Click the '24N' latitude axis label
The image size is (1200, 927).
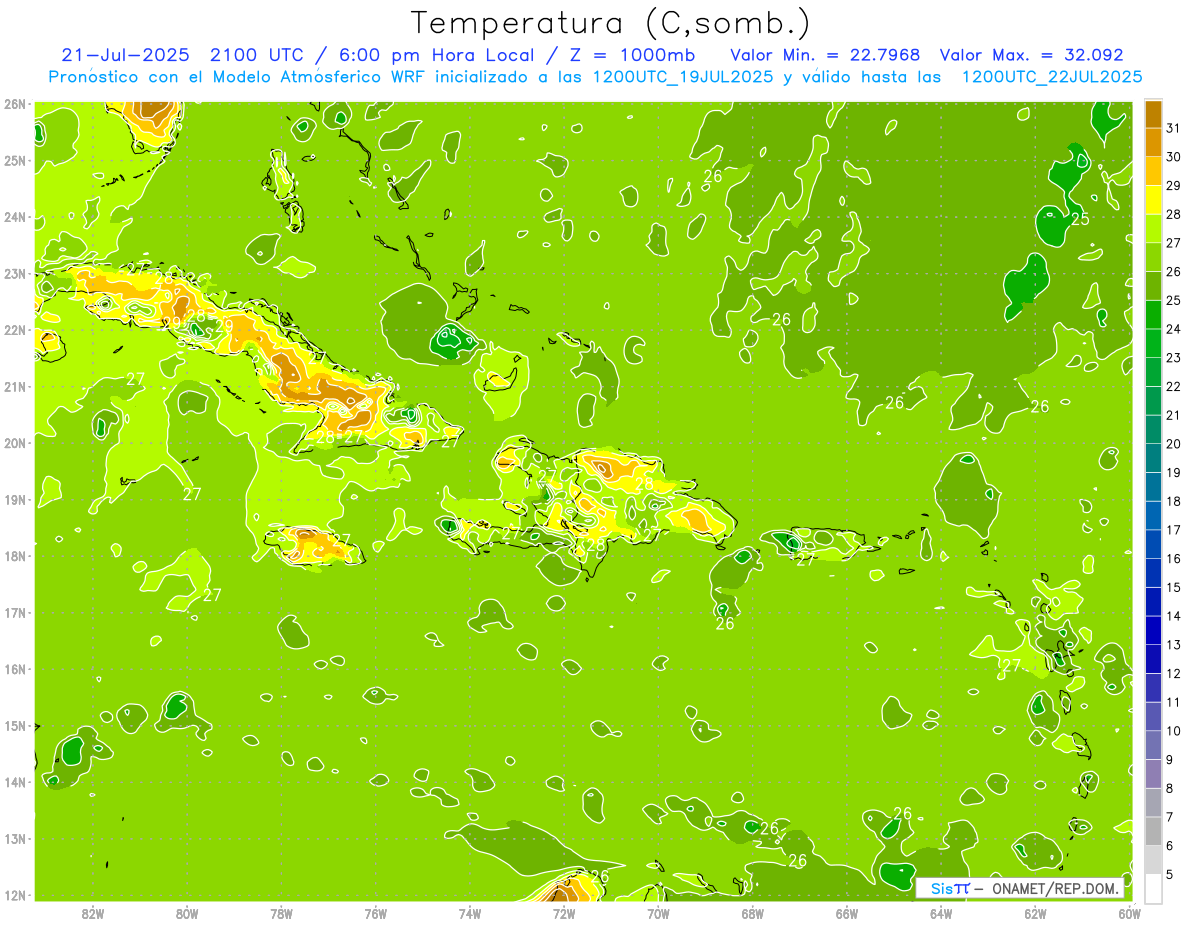(x=15, y=217)
